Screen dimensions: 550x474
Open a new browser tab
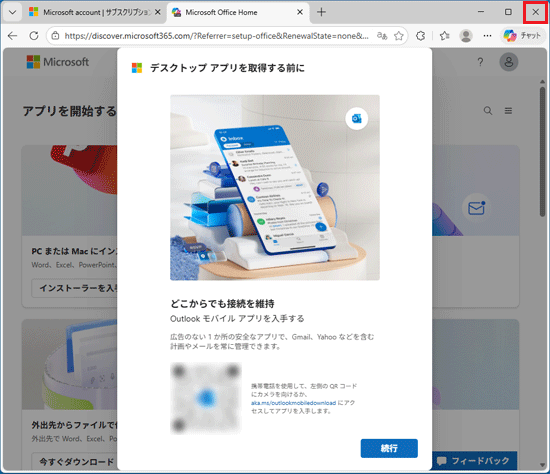click(x=321, y=12)
